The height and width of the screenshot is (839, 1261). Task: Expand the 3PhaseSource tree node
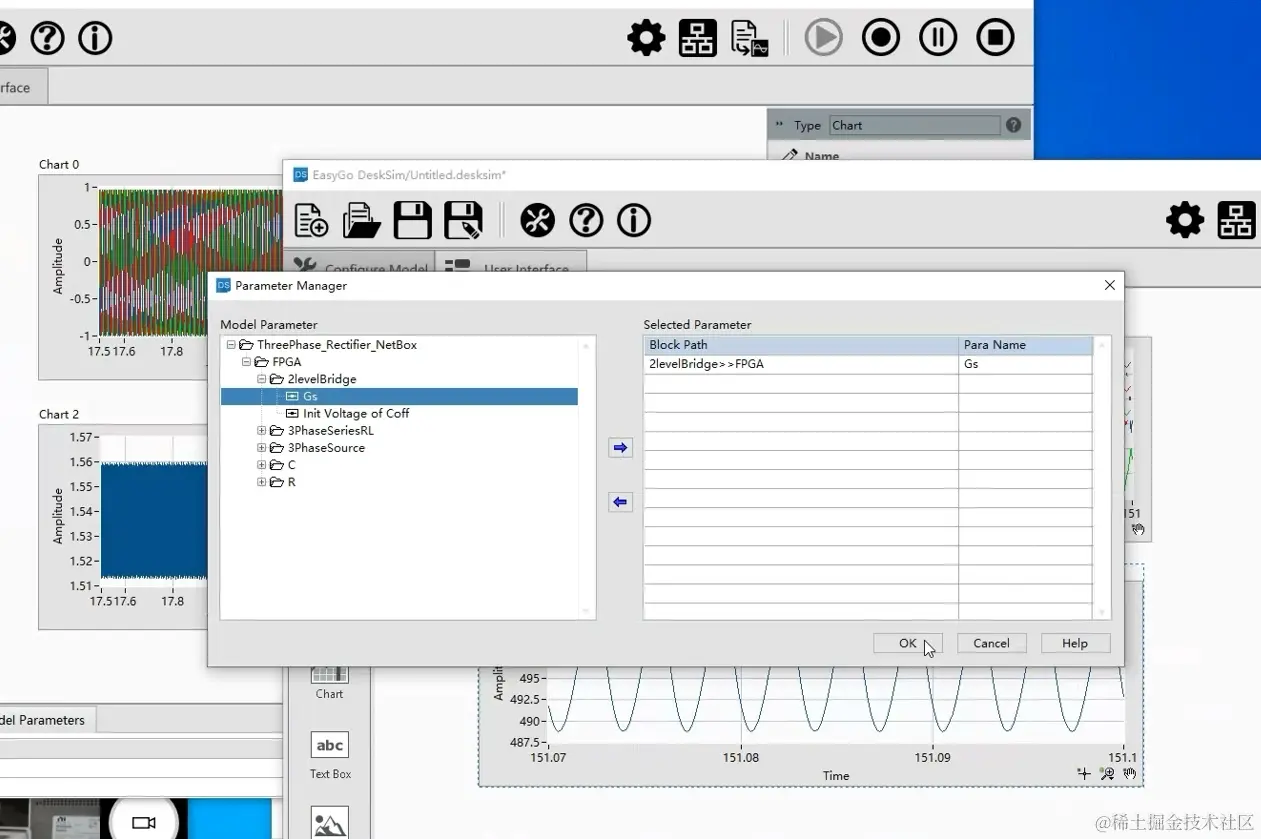tap(262, 448)
